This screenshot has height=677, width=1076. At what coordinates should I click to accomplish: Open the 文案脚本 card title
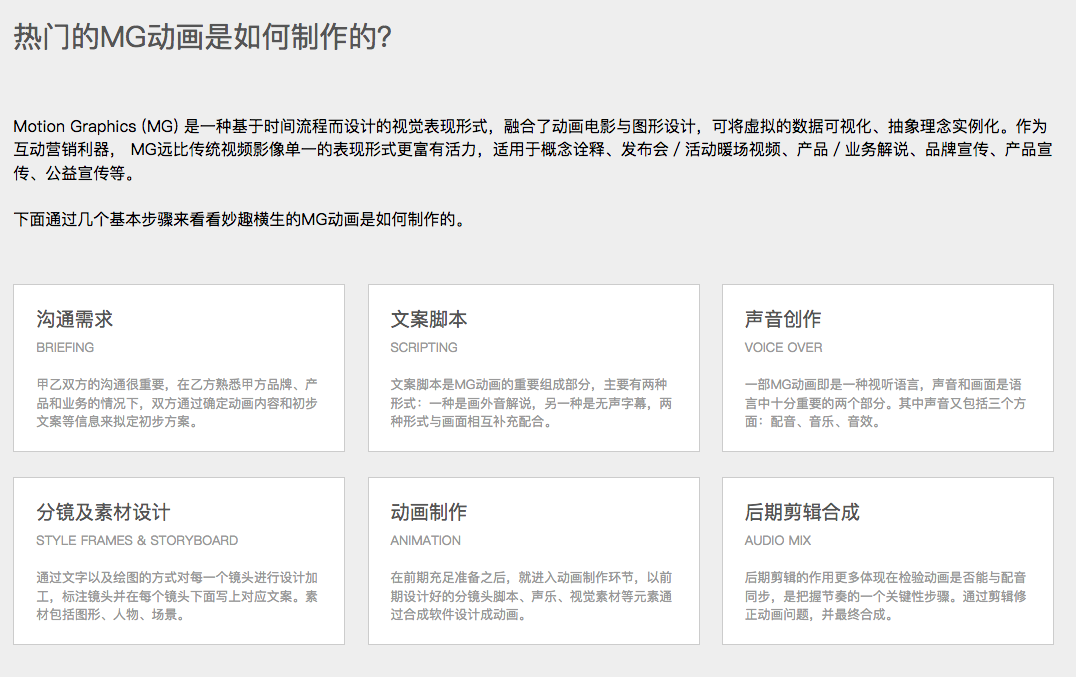(429, 319)
